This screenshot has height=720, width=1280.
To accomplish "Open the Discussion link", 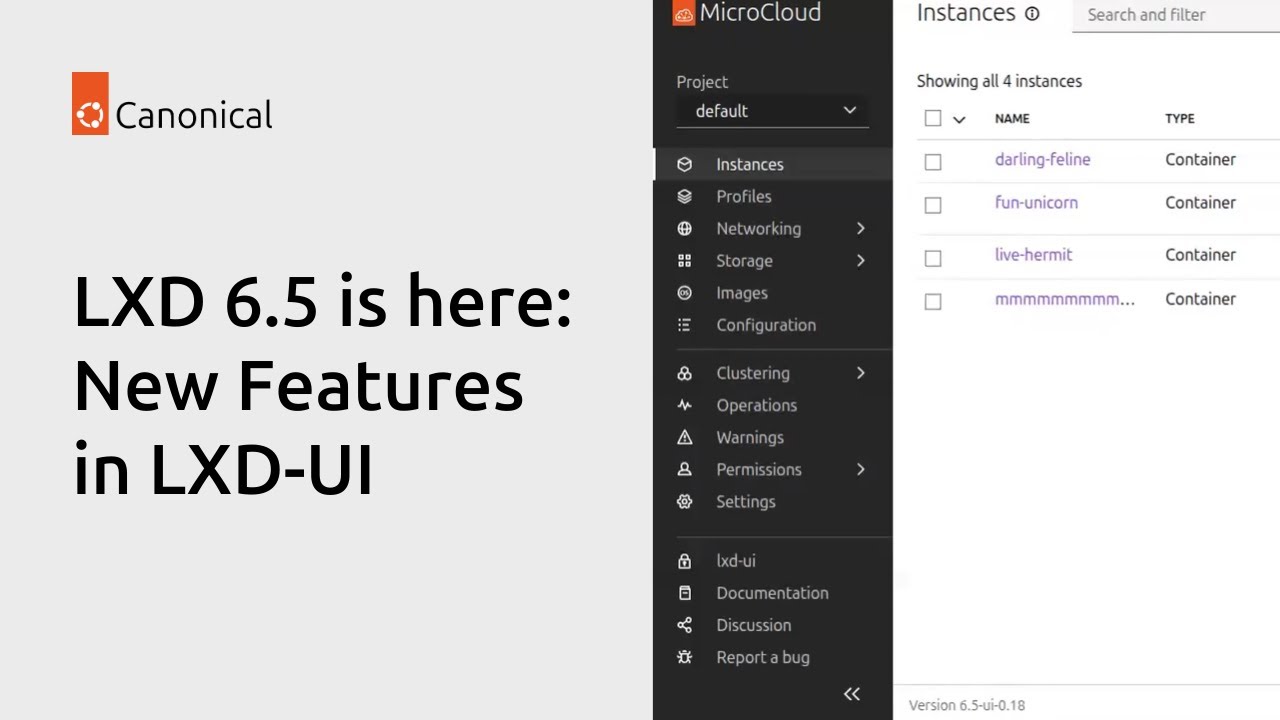I will click(753, 625).
